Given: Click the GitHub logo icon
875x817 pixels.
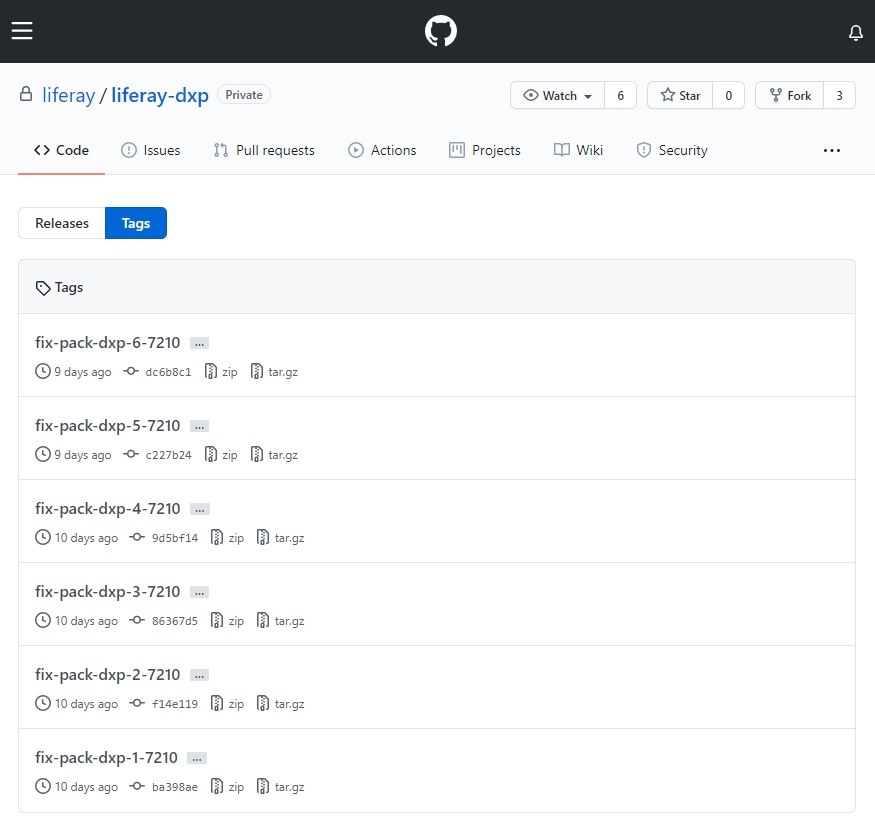Looking at the screenshot, I should pyautogui.click(x=440, y=32).
